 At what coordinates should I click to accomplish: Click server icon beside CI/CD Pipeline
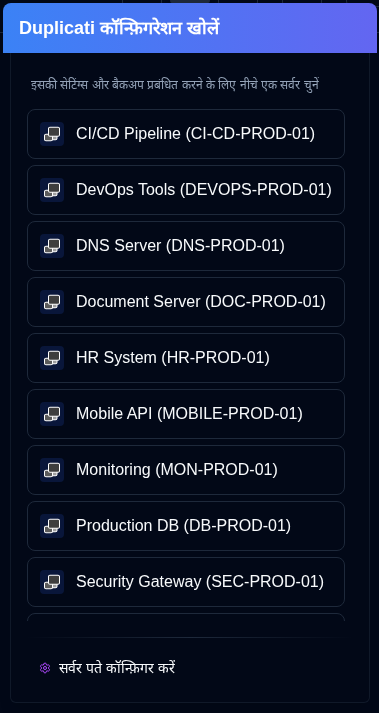(x=52, y=134)
